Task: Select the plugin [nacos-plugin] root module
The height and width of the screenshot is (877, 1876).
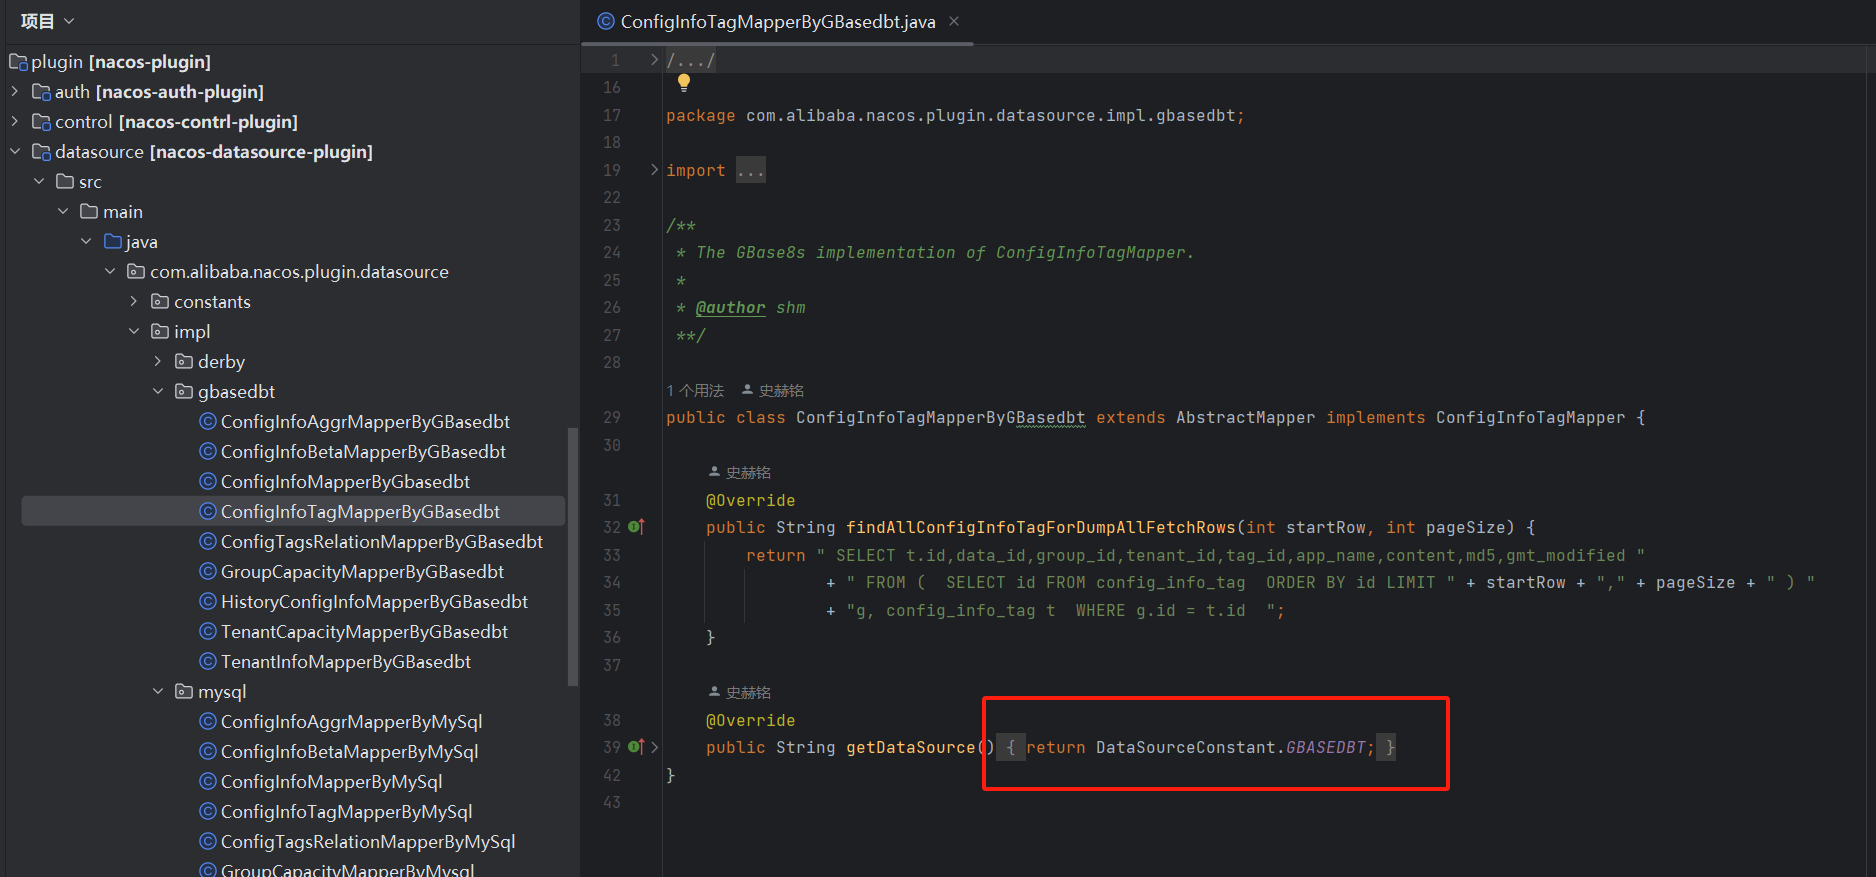Action: [110, 62]
